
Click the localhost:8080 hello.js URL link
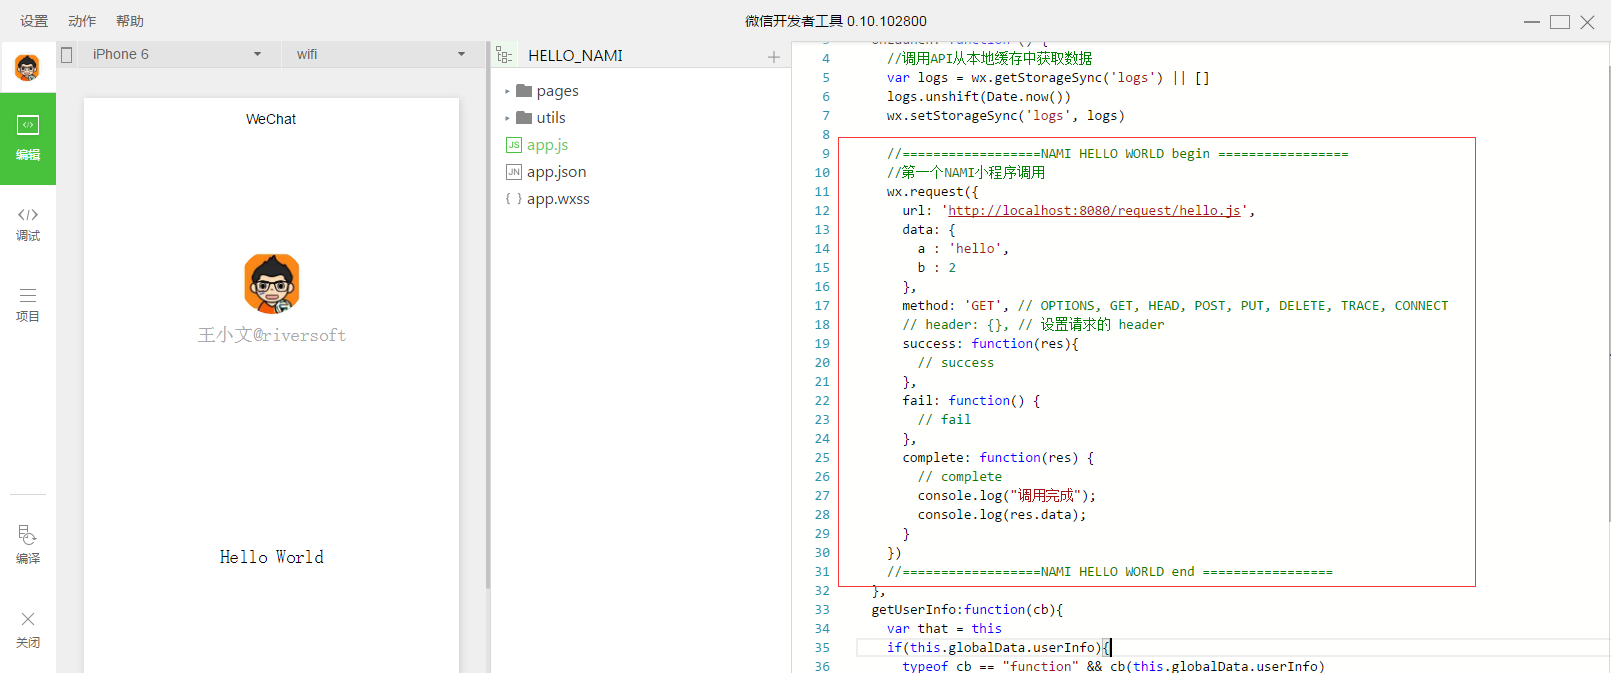1094,211
